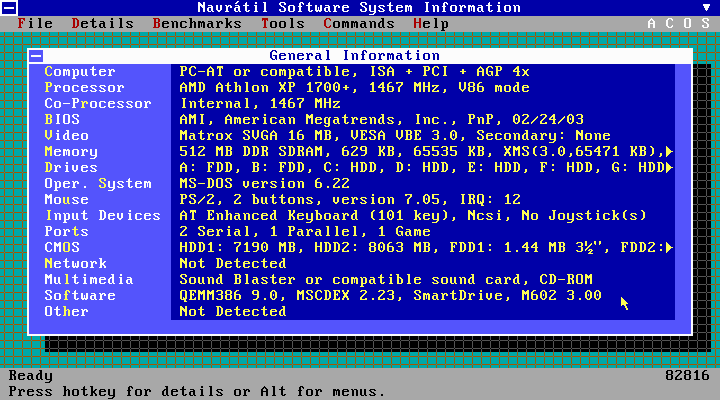Click the down arrow in title bar
Screen dimensions: 720x400
[706, 7]
